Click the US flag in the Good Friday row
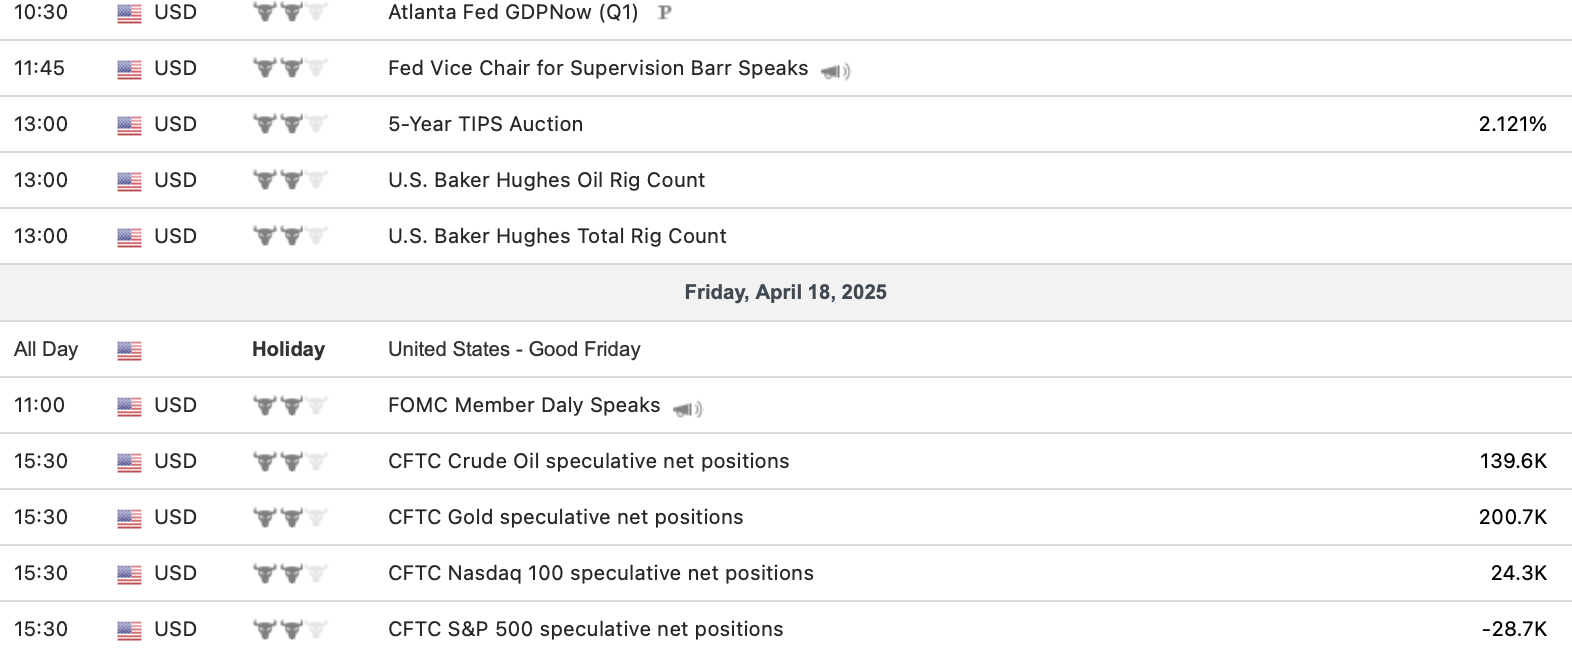This screenshot has width=1572, height=664. [129, 350]
